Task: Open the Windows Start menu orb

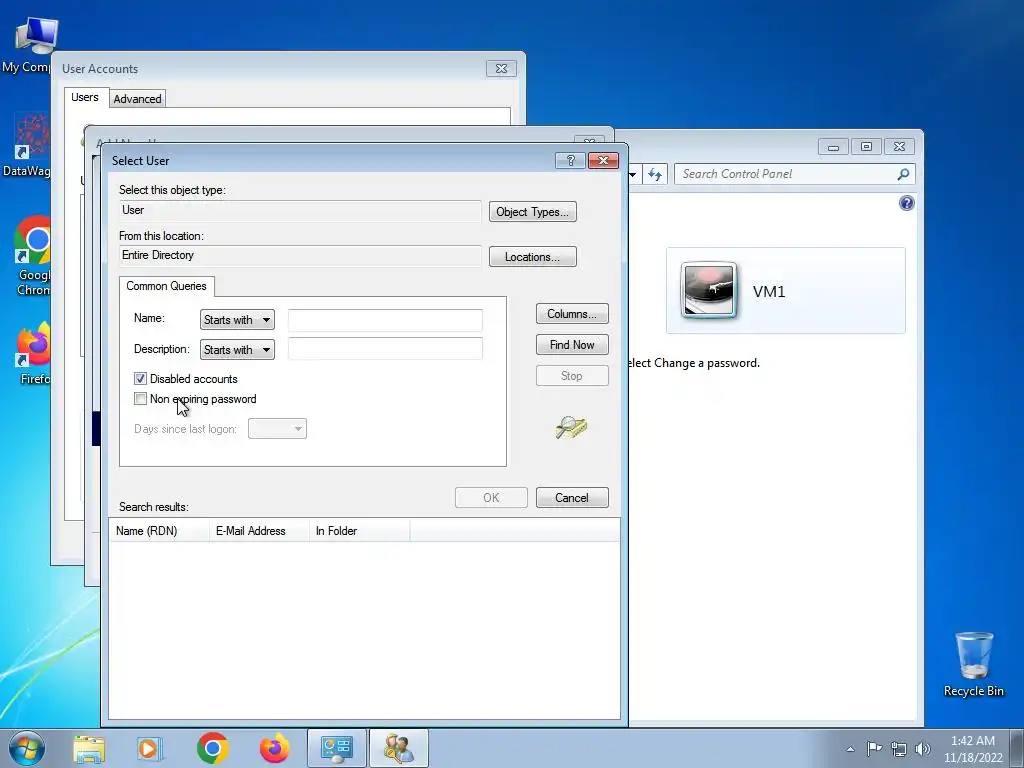Action: tap(27, 748)
